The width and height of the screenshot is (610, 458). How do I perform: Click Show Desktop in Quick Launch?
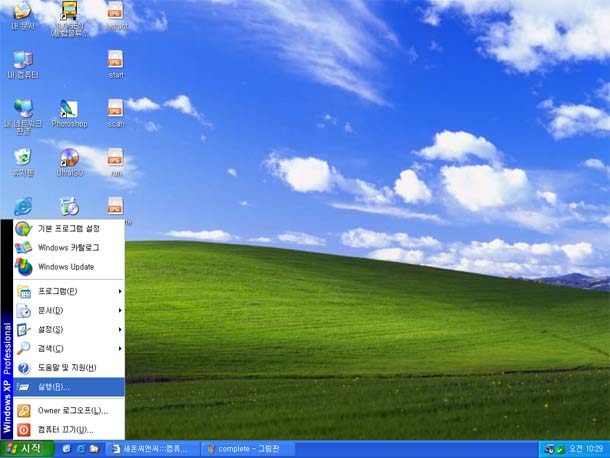tap(67, 449)
